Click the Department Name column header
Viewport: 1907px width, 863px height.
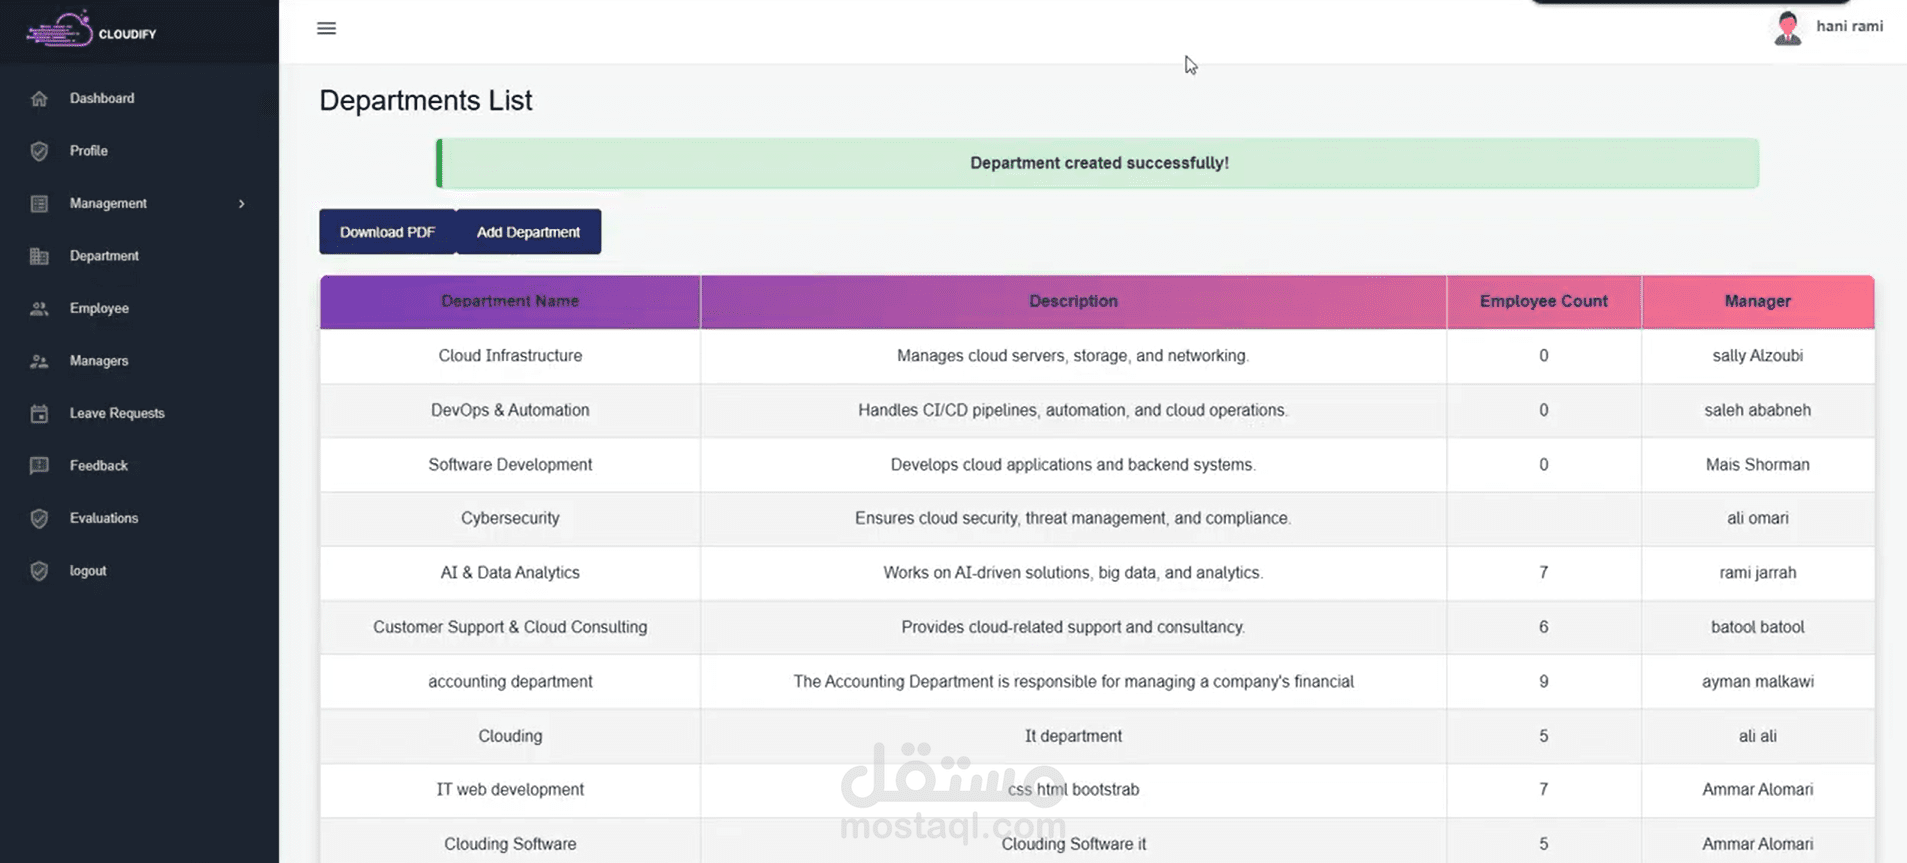click(510, 301)
